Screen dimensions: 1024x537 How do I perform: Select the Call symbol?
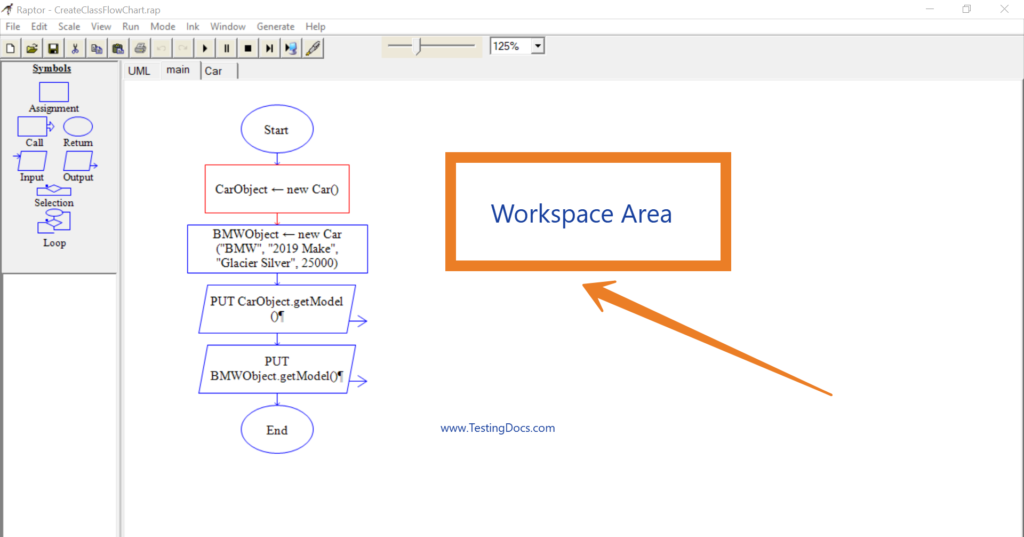pyautogui.click(x=34, y=126)
